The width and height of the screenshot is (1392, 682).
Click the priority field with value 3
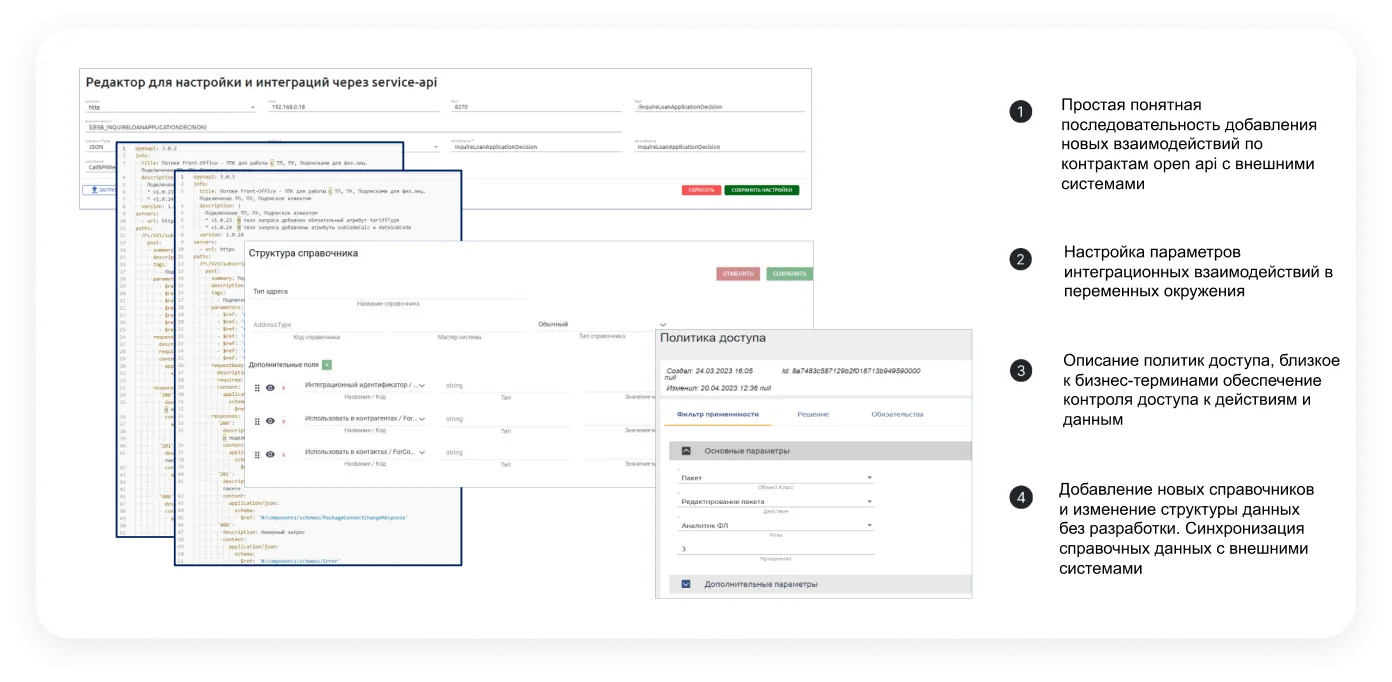tap(776, 548)
